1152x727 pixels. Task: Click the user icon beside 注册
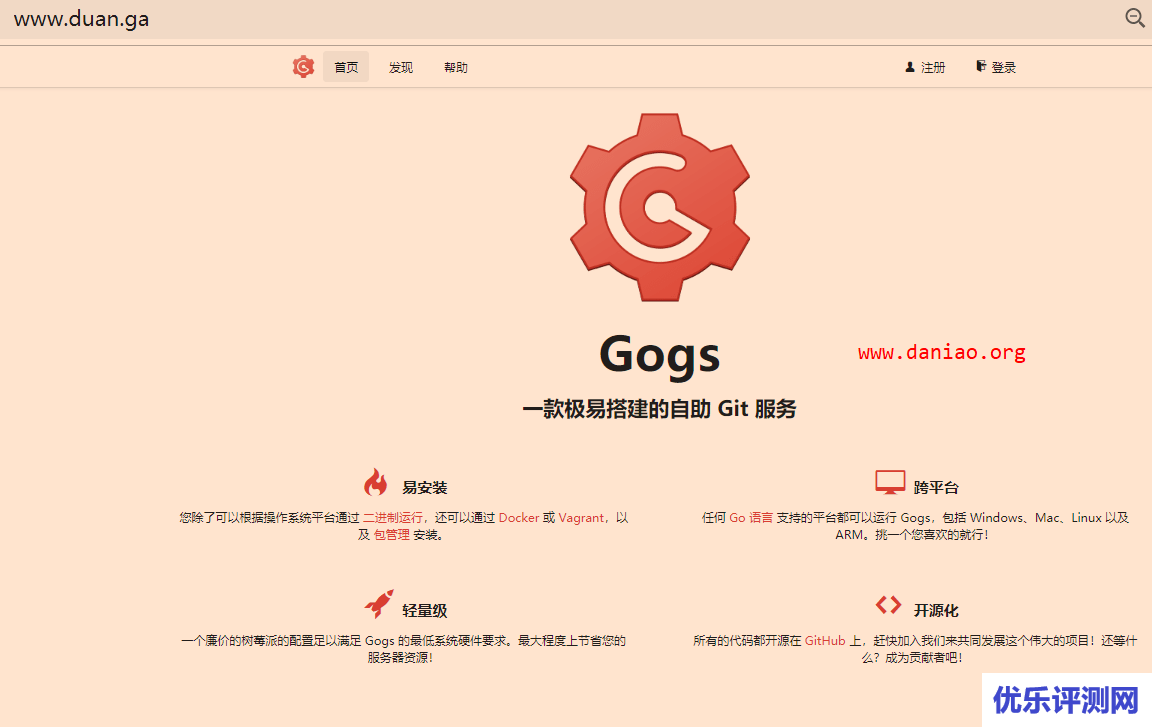[910, 67]
